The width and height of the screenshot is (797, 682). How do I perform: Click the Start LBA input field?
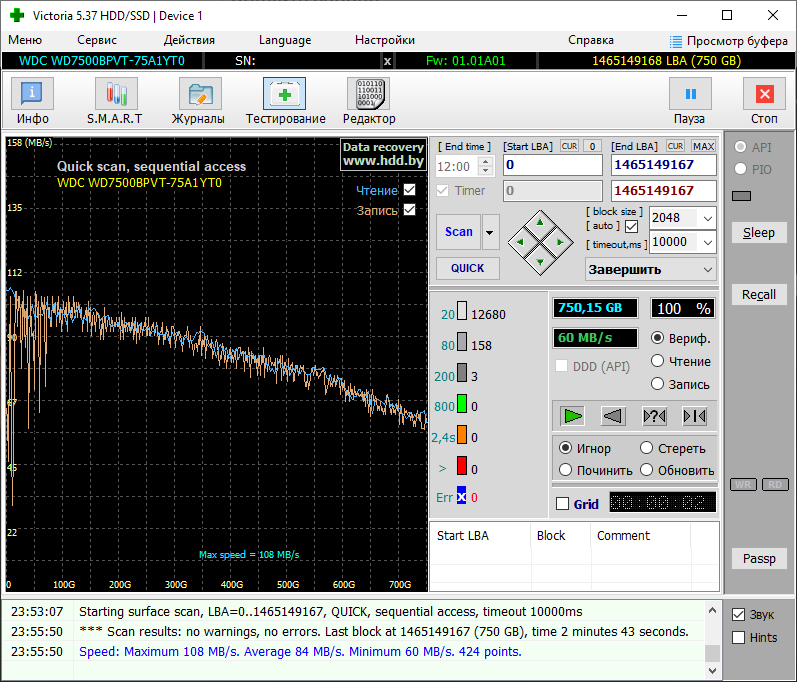point(552,165)
